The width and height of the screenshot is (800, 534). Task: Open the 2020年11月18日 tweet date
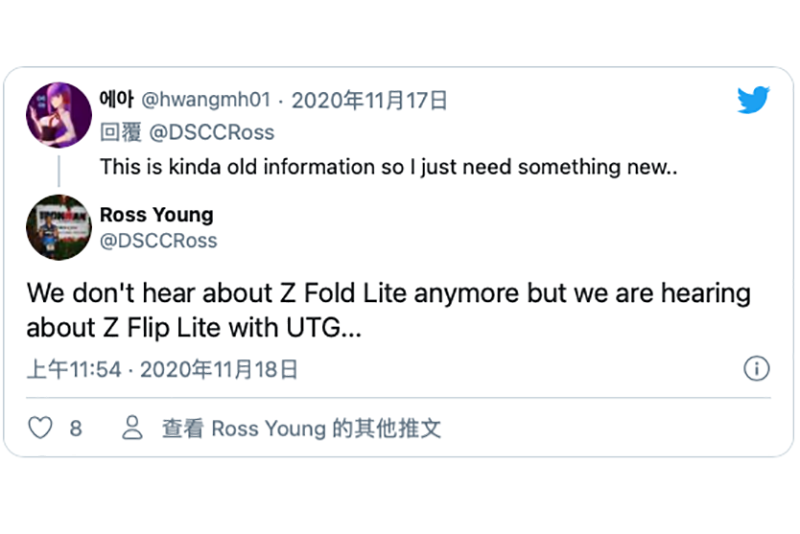click(219, 370)
